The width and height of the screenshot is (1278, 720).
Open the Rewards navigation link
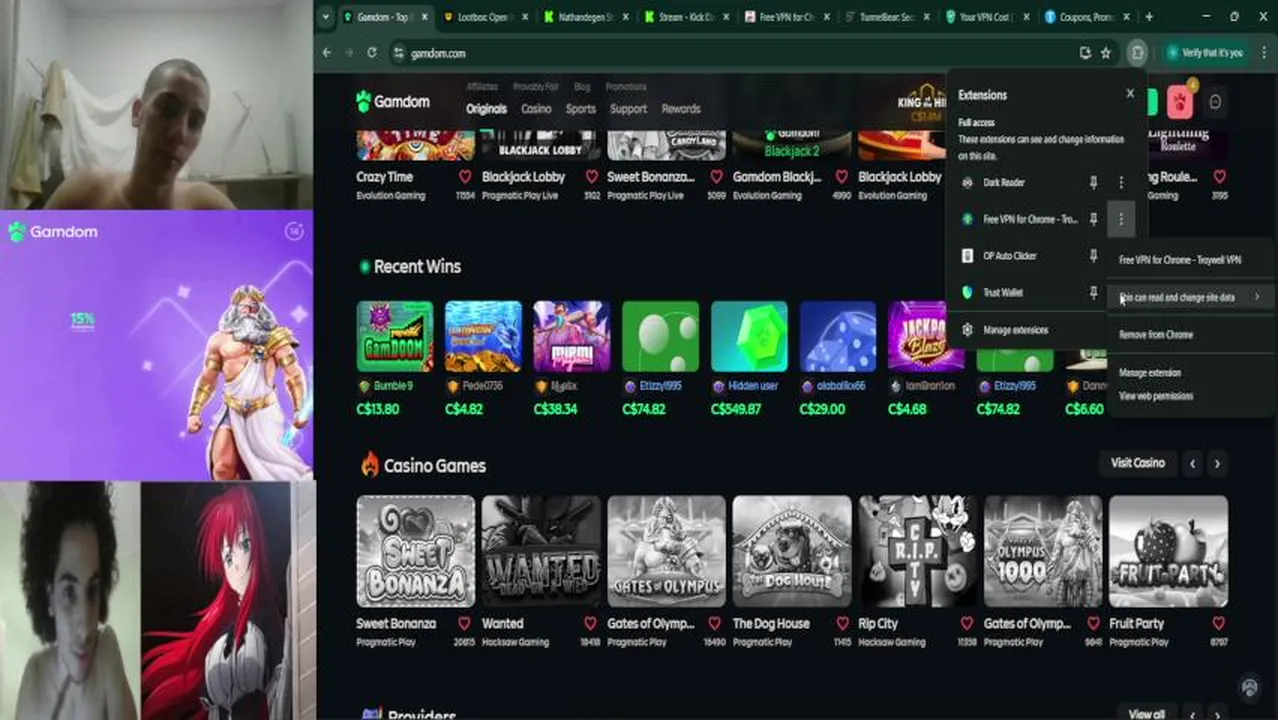[681, 109]
